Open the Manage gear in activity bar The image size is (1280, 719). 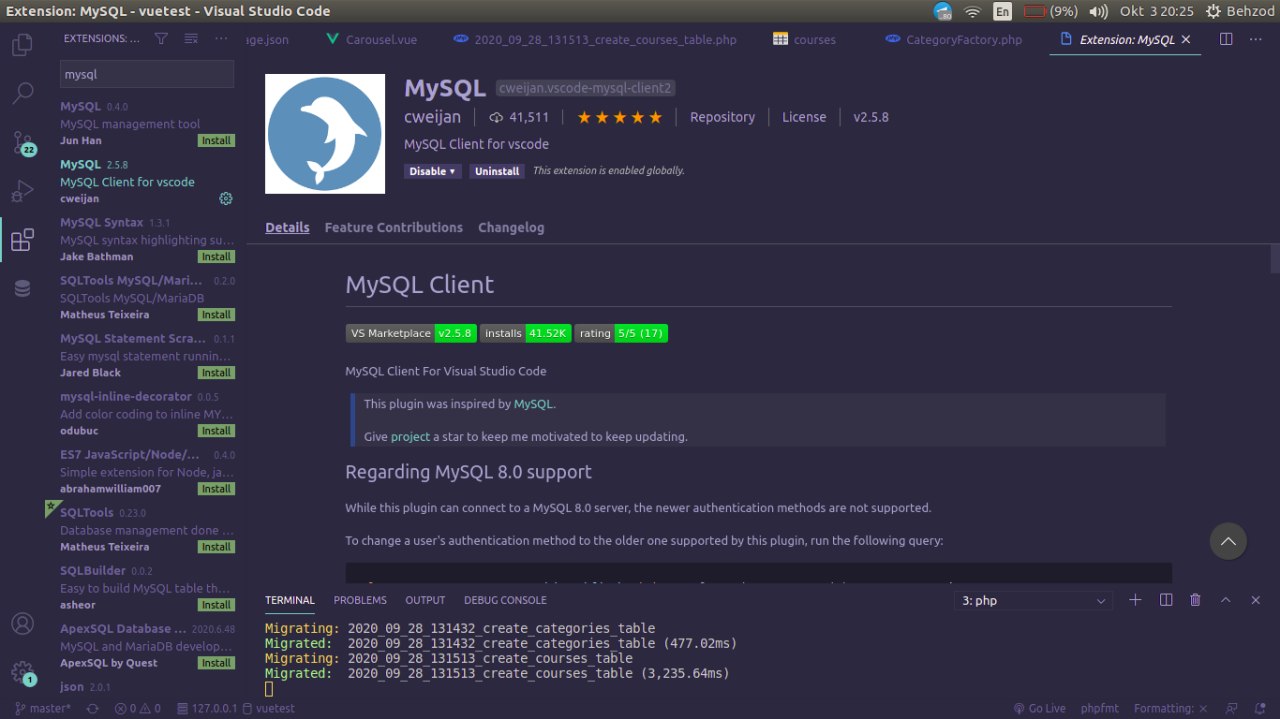pyautogui.click(x=22, y=672)
